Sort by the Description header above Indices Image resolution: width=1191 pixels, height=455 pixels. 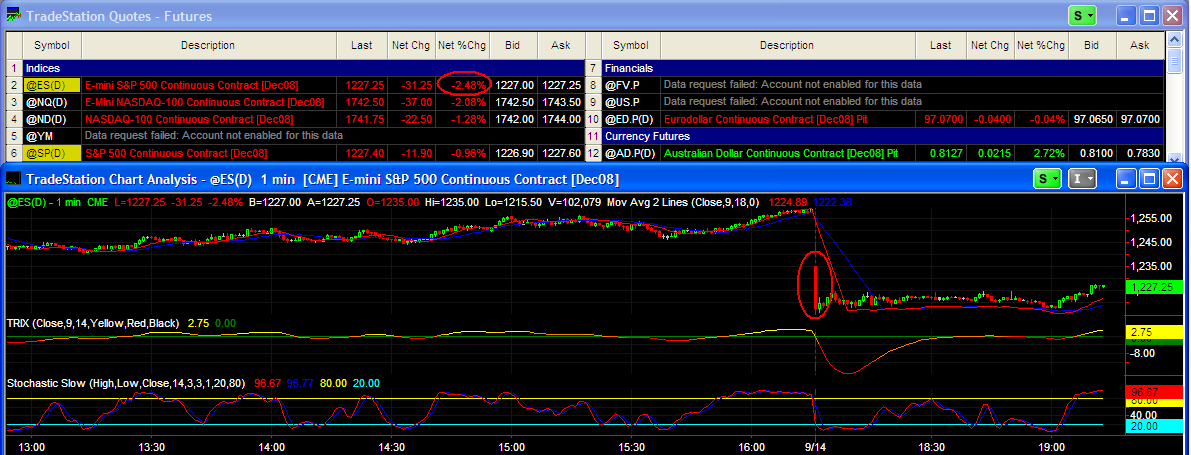[207, 46]
